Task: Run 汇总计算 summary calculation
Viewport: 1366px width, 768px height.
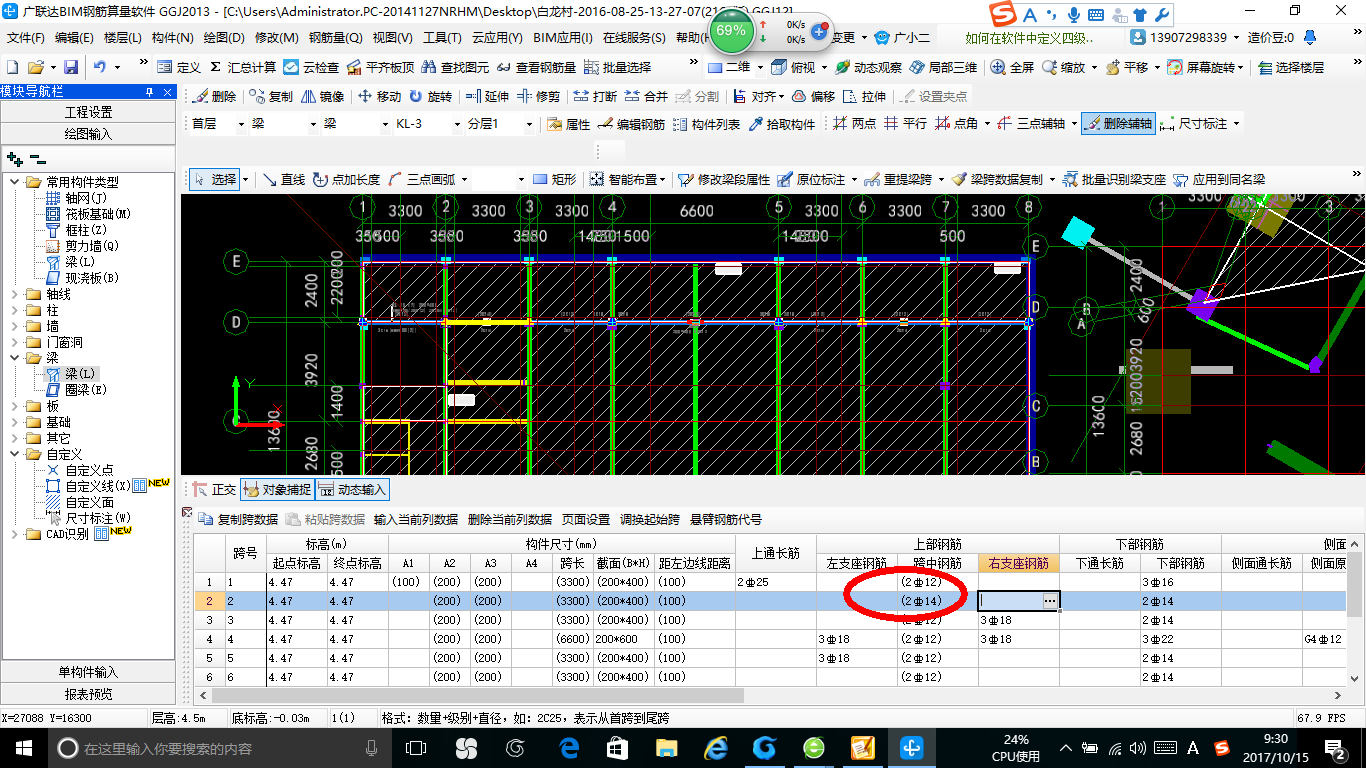Action: pos(242,67)
